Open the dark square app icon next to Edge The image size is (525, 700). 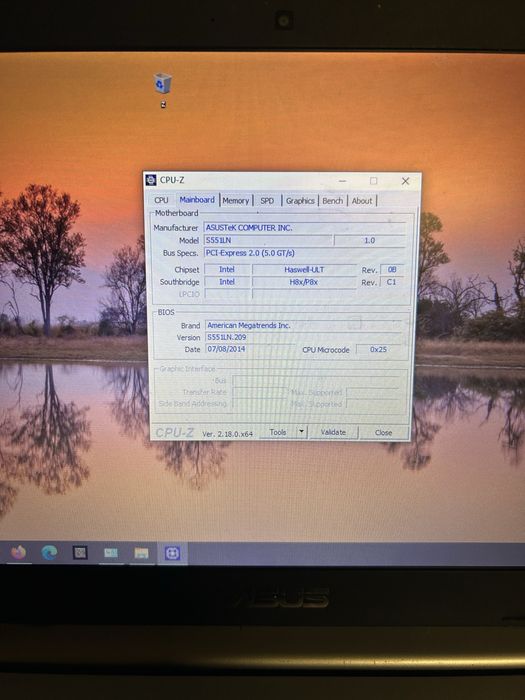(x=80, y=553)
